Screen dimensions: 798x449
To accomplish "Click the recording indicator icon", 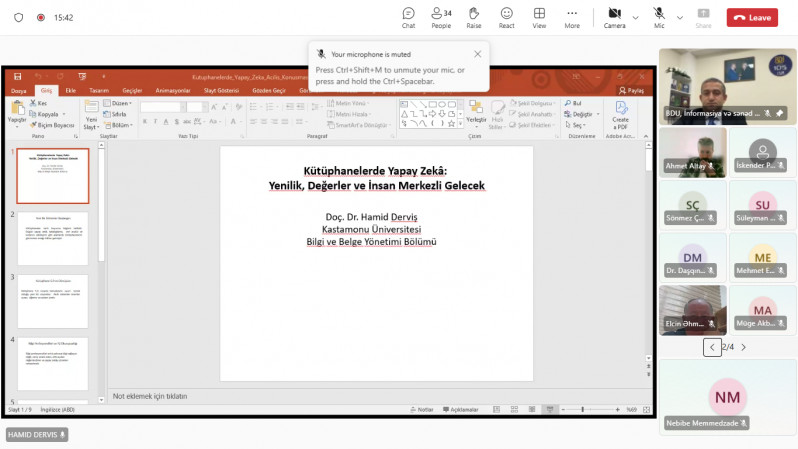I will [41, 18].
